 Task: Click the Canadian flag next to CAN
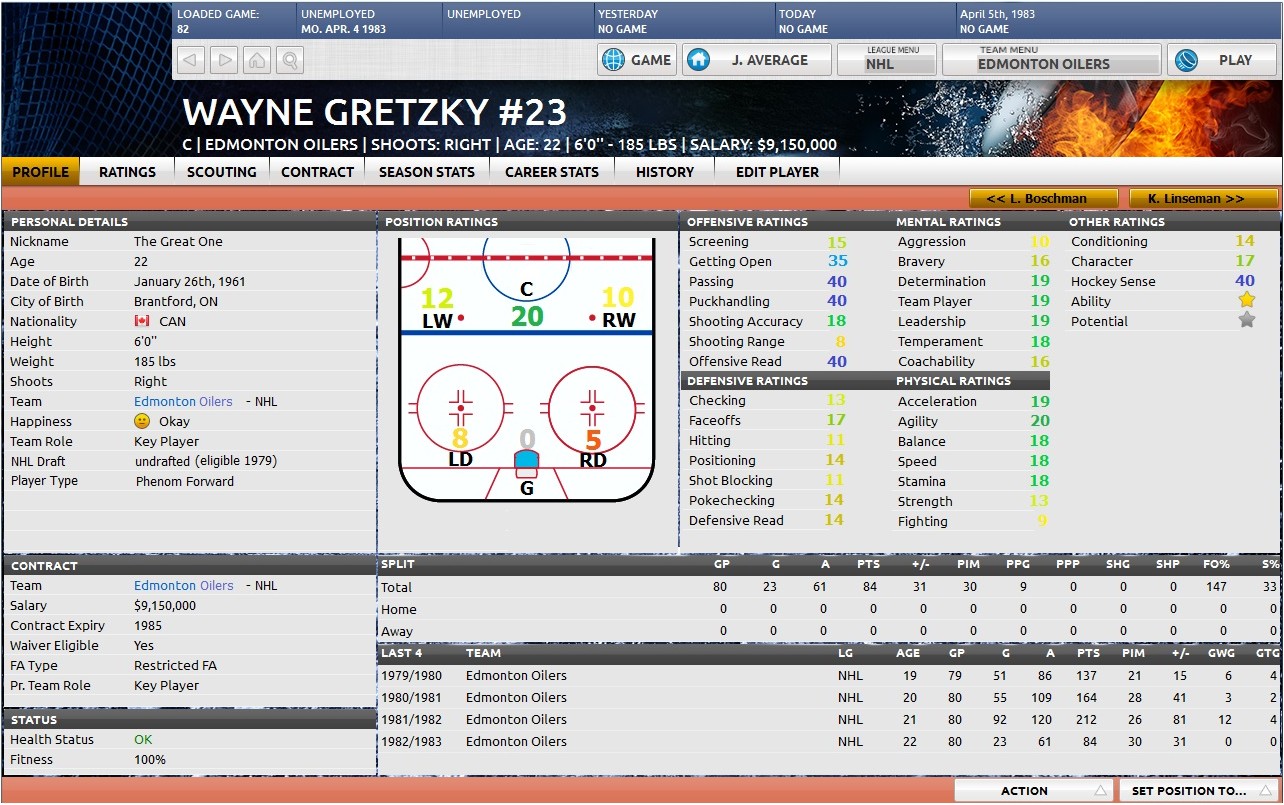142,321
